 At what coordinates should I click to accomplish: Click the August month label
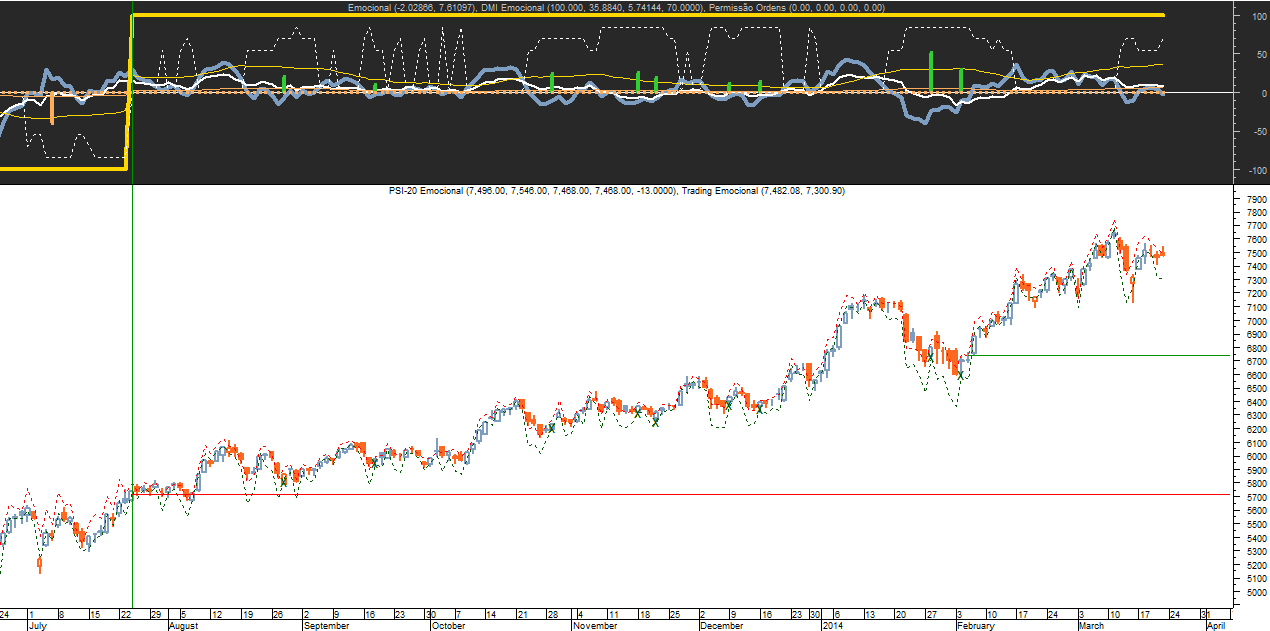point(183,626)
